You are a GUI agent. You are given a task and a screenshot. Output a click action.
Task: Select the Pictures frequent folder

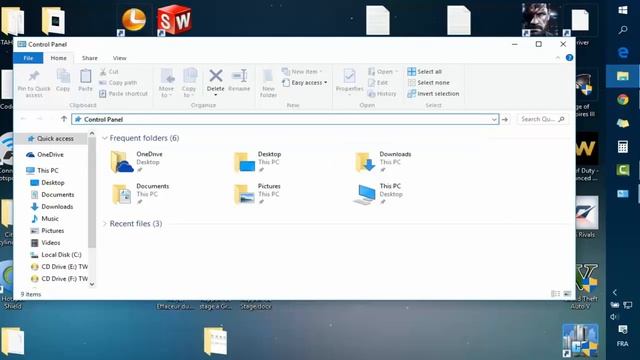tap(258, 194)
